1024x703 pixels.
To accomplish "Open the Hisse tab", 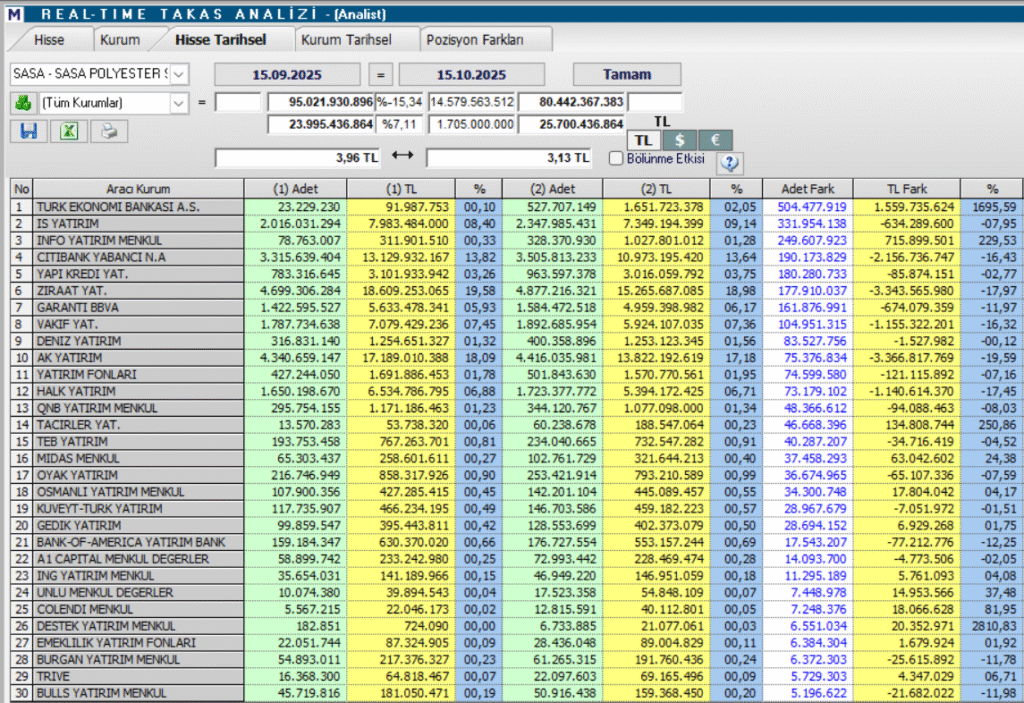I will (x=49, y=40).
